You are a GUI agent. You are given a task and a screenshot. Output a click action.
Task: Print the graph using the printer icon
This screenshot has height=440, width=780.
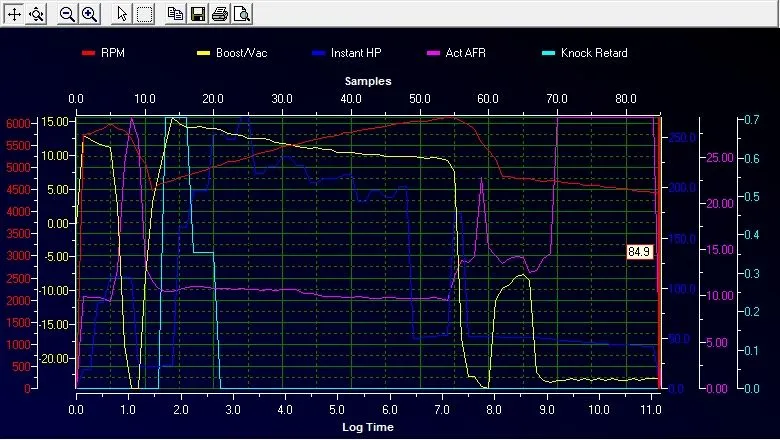click(x=219, y=14)
